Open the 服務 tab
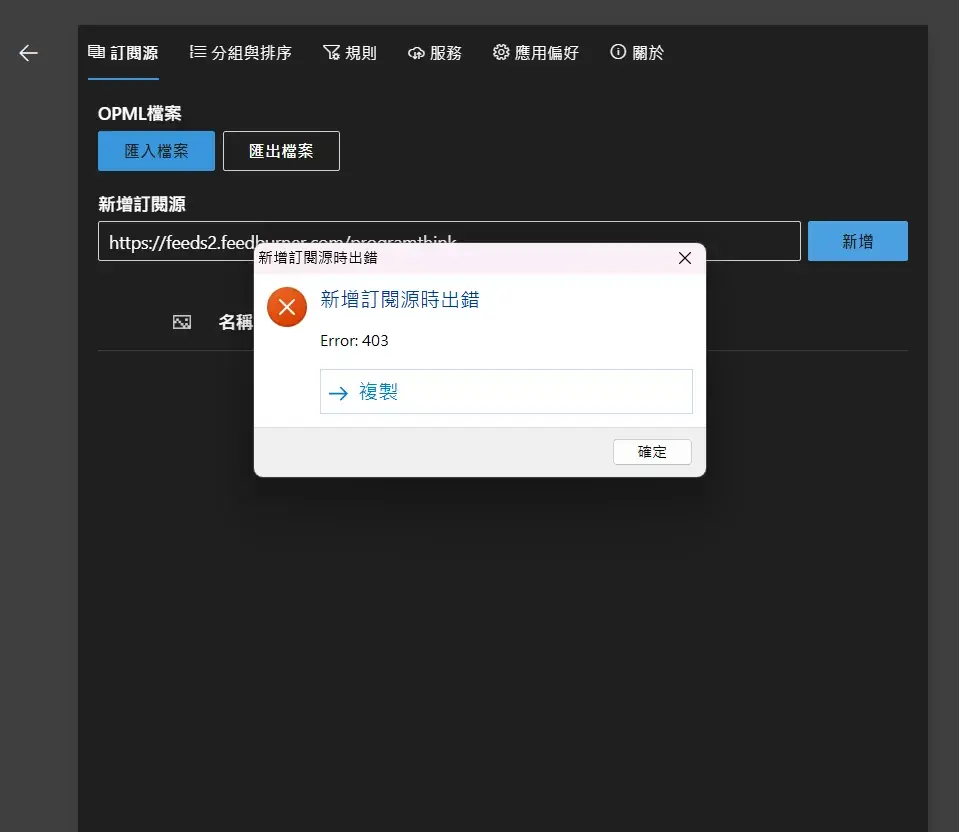The height and width of the screenshot is (832, 959). point(435,53)
